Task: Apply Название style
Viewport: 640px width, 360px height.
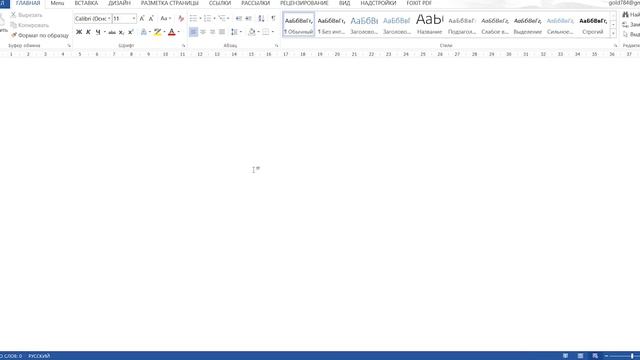Action: (x=429, y=24)
